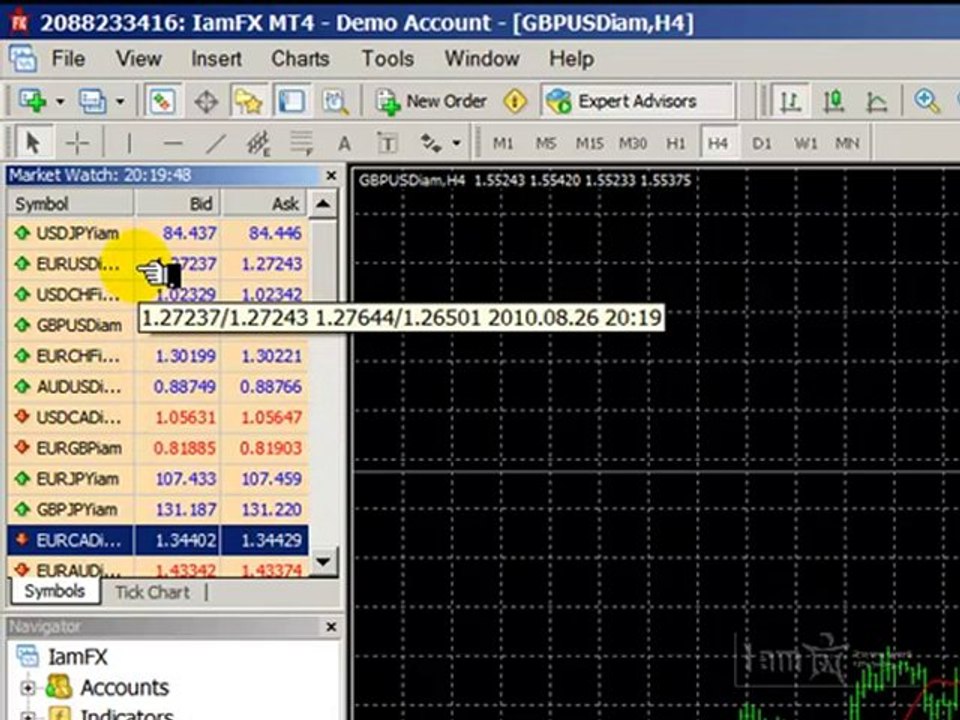This screenshot has height=720, width=960.
Task: Open the Strategy Tester icon
Action: pos(335,101)
